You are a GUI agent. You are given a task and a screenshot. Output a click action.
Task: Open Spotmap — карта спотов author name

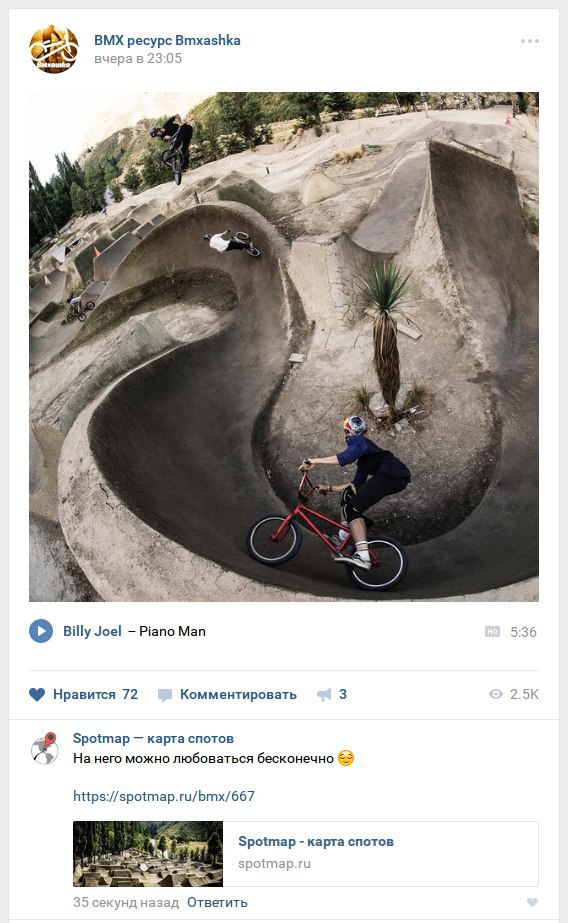(153, 738)
